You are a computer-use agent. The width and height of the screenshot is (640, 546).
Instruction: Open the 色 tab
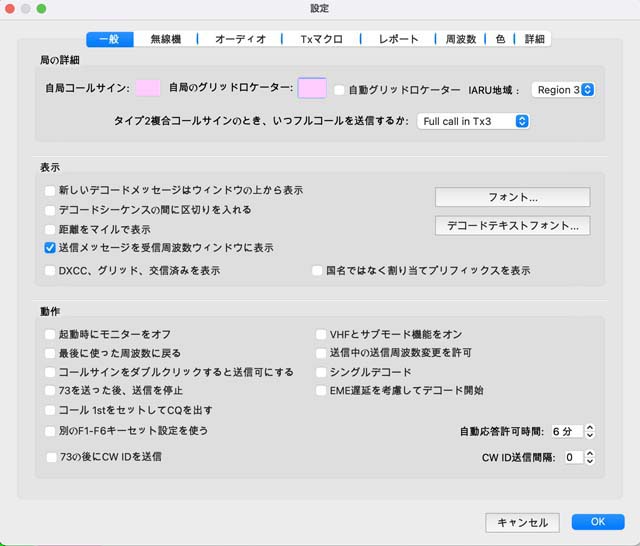tap(499, 39)
